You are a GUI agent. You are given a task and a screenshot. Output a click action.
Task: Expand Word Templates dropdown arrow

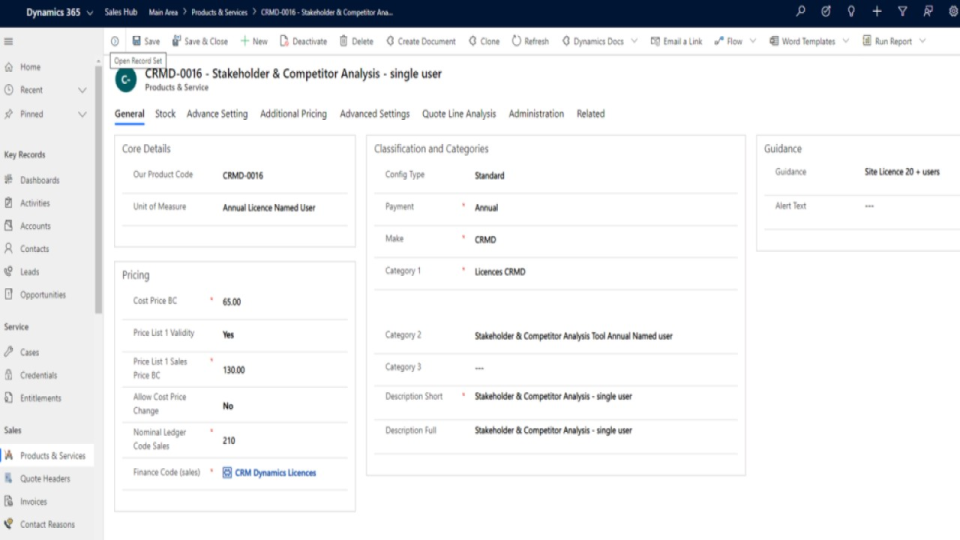[x=846, y=41]
